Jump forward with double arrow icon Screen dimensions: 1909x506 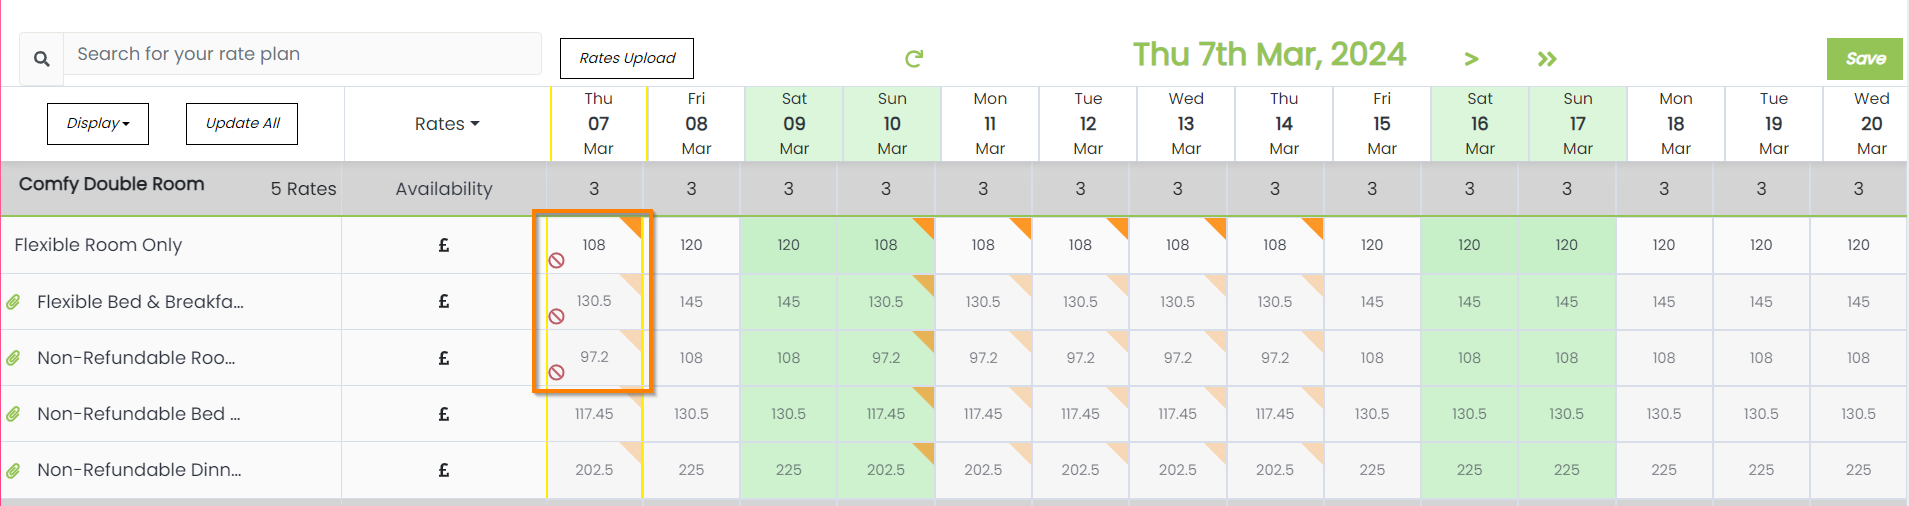pyautogui.click(x=1547, y=59)
